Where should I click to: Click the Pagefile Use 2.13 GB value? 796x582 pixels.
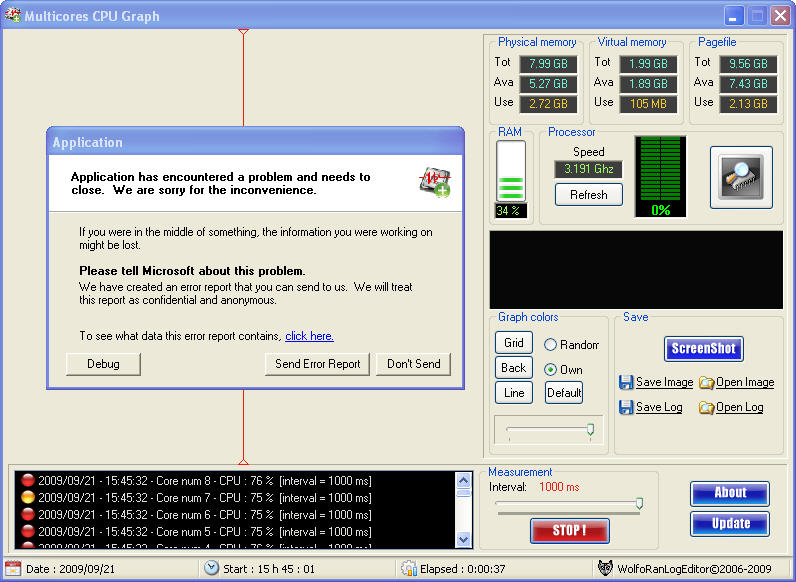748,104
